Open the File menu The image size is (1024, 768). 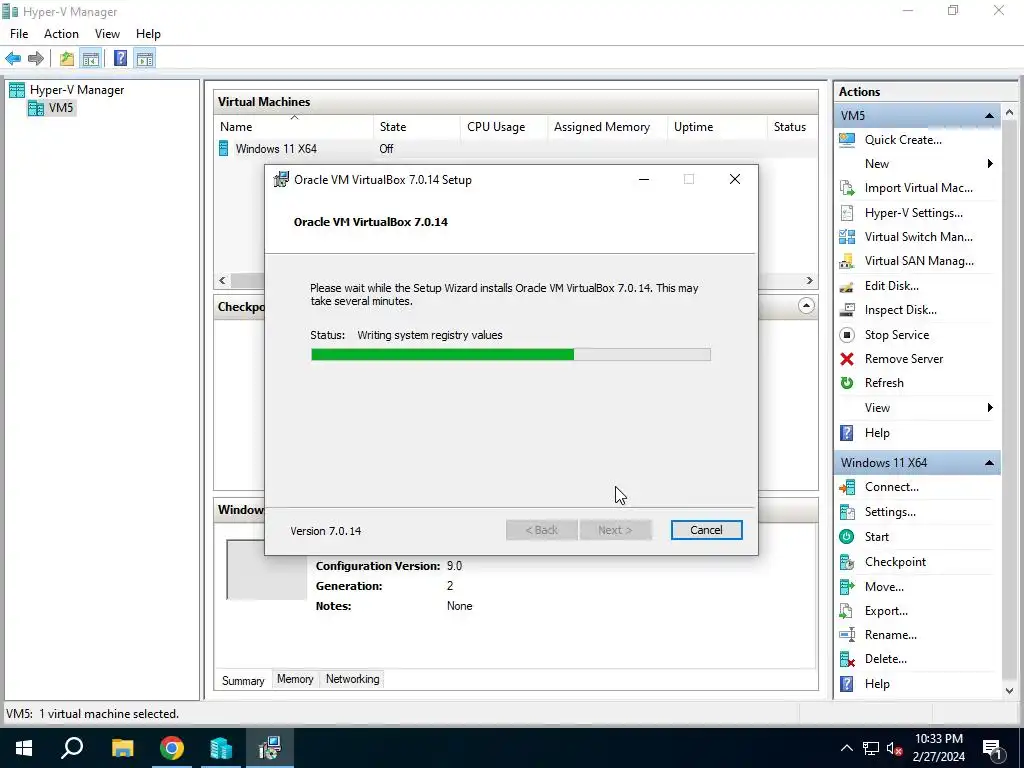tap(19, 34)
